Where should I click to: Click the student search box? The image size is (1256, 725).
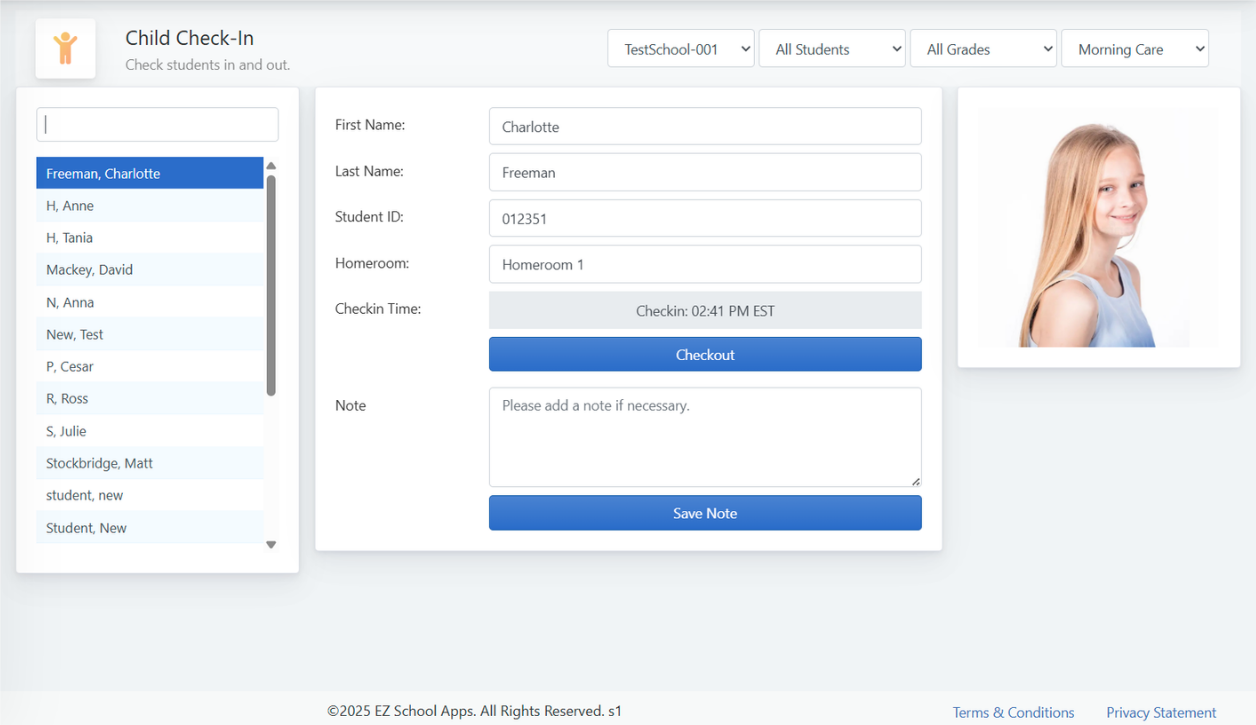tap(156, 124)
